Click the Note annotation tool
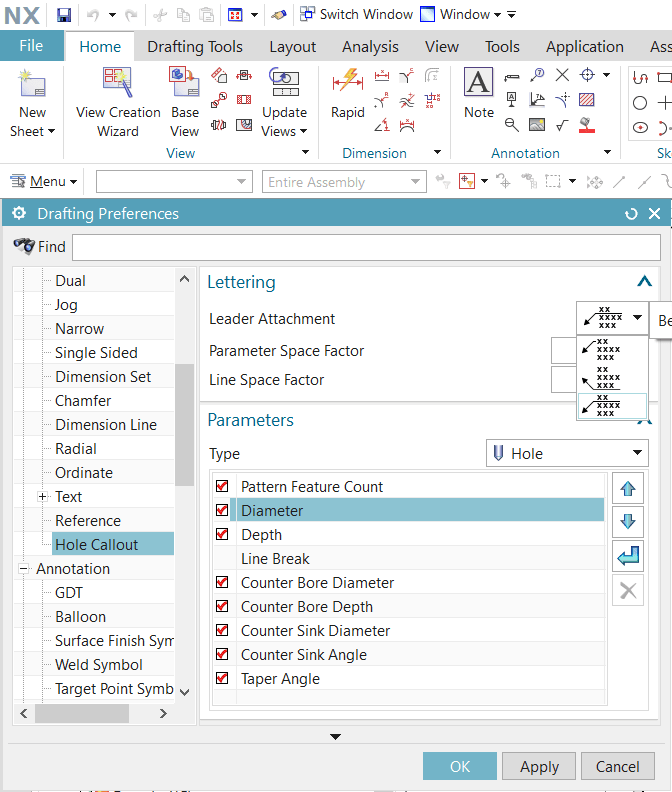The width and height of the screenshot is (672, 792). (x=478, y=82)
